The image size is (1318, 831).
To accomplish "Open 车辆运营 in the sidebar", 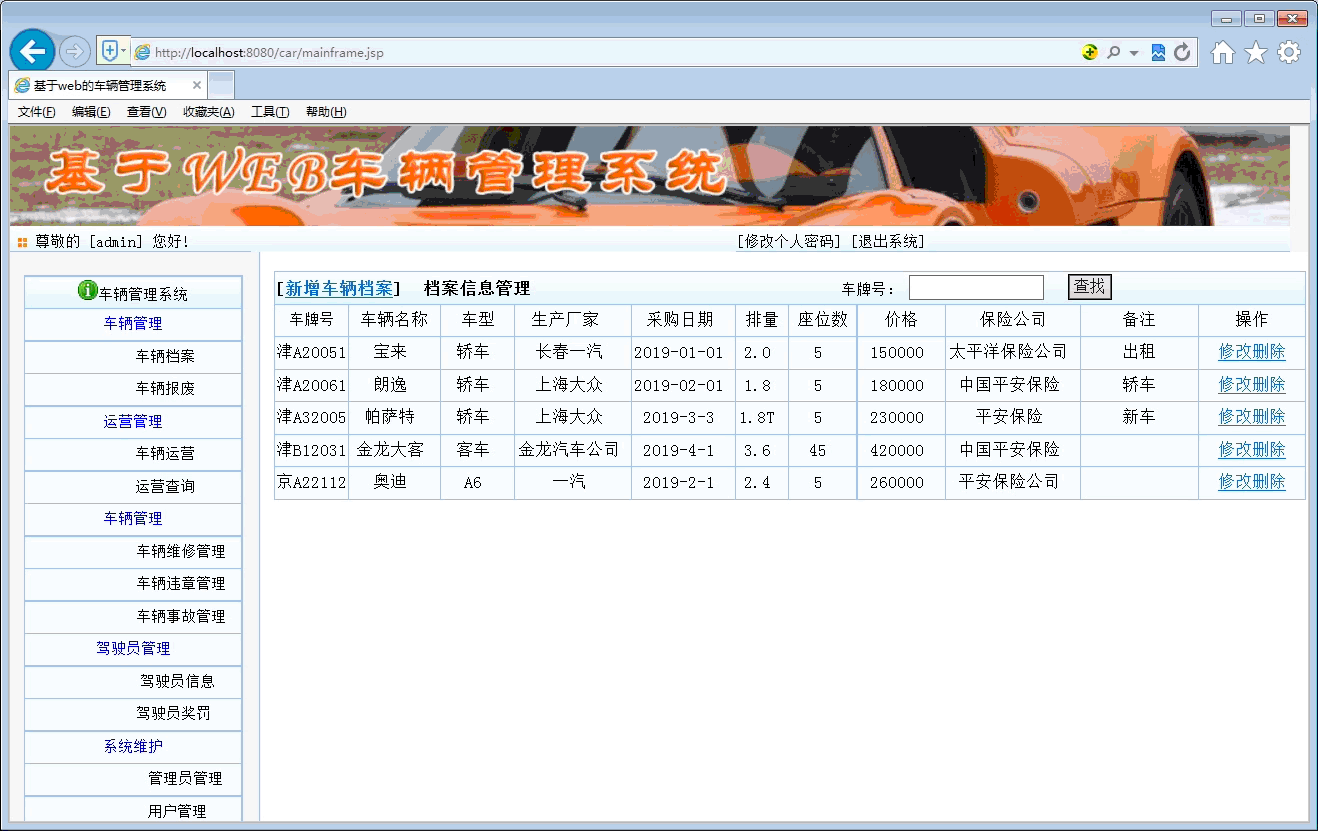I will (x=165, y=453).
